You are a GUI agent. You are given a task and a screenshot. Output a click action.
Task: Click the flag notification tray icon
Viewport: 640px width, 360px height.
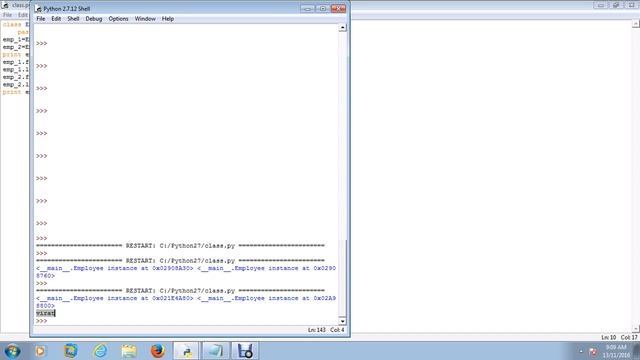593,351
